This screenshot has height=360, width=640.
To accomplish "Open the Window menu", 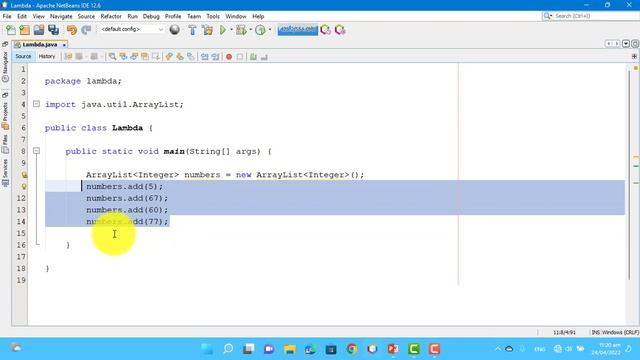I will point(236,16).
